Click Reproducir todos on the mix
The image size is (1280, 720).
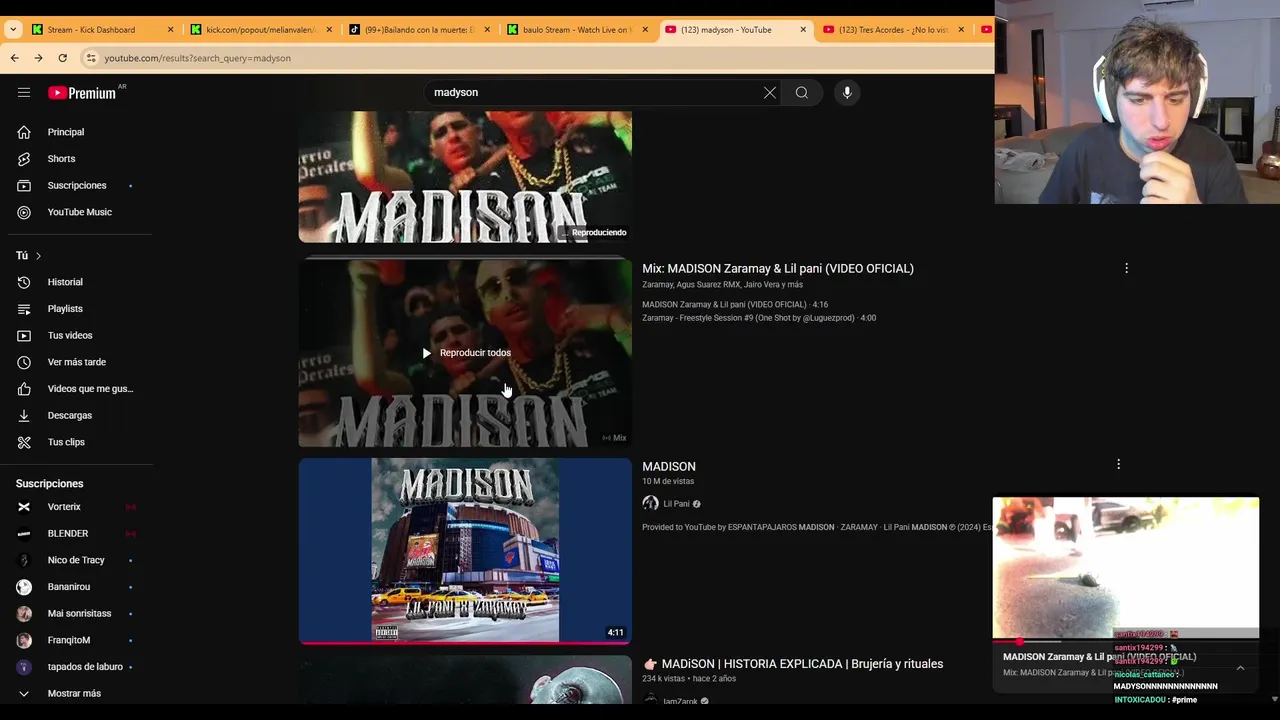pyautogui.click(x=466, y=353)
